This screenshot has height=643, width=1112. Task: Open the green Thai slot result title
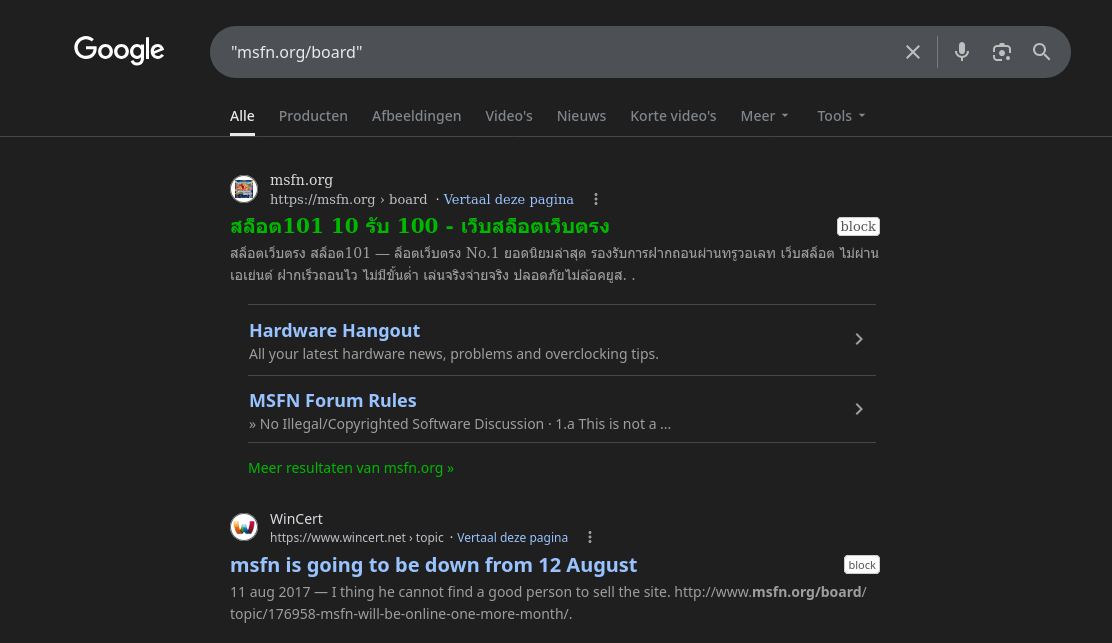point(420,226)
